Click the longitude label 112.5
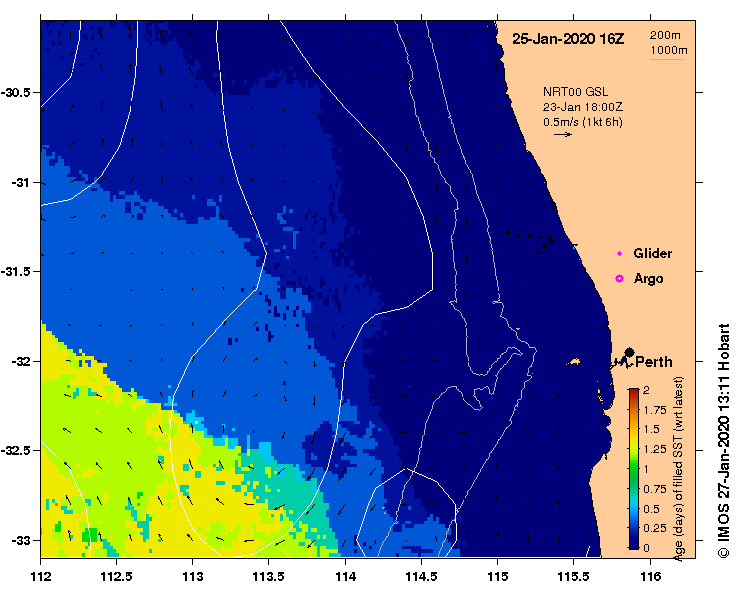Viewport: 739px width, 592px height. (116, 576)
